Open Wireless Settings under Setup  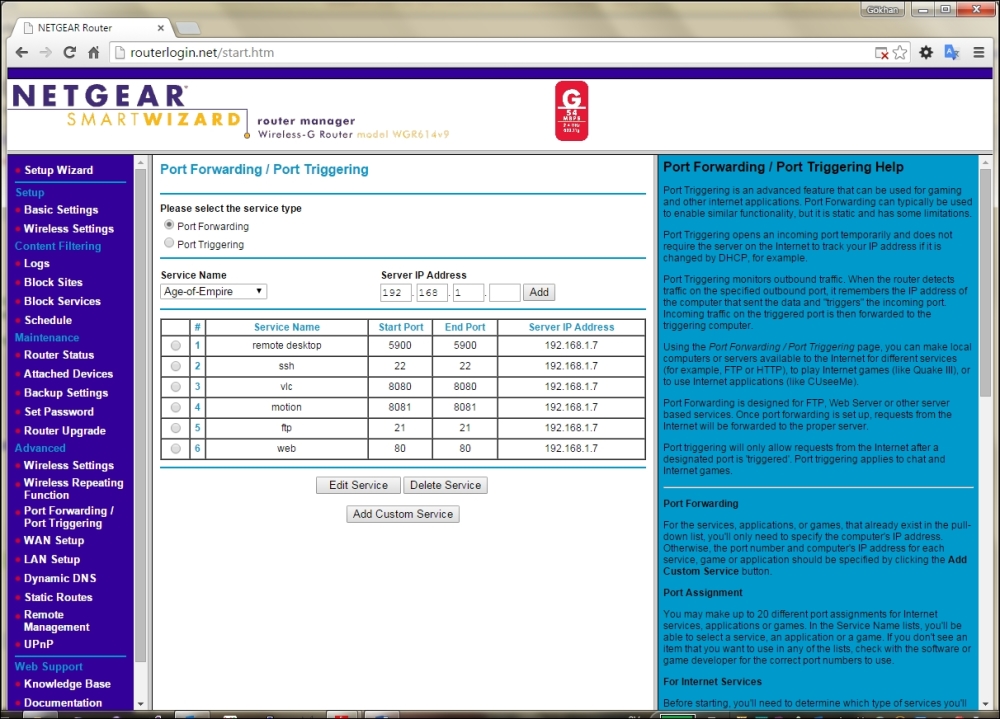pos(69,228)
